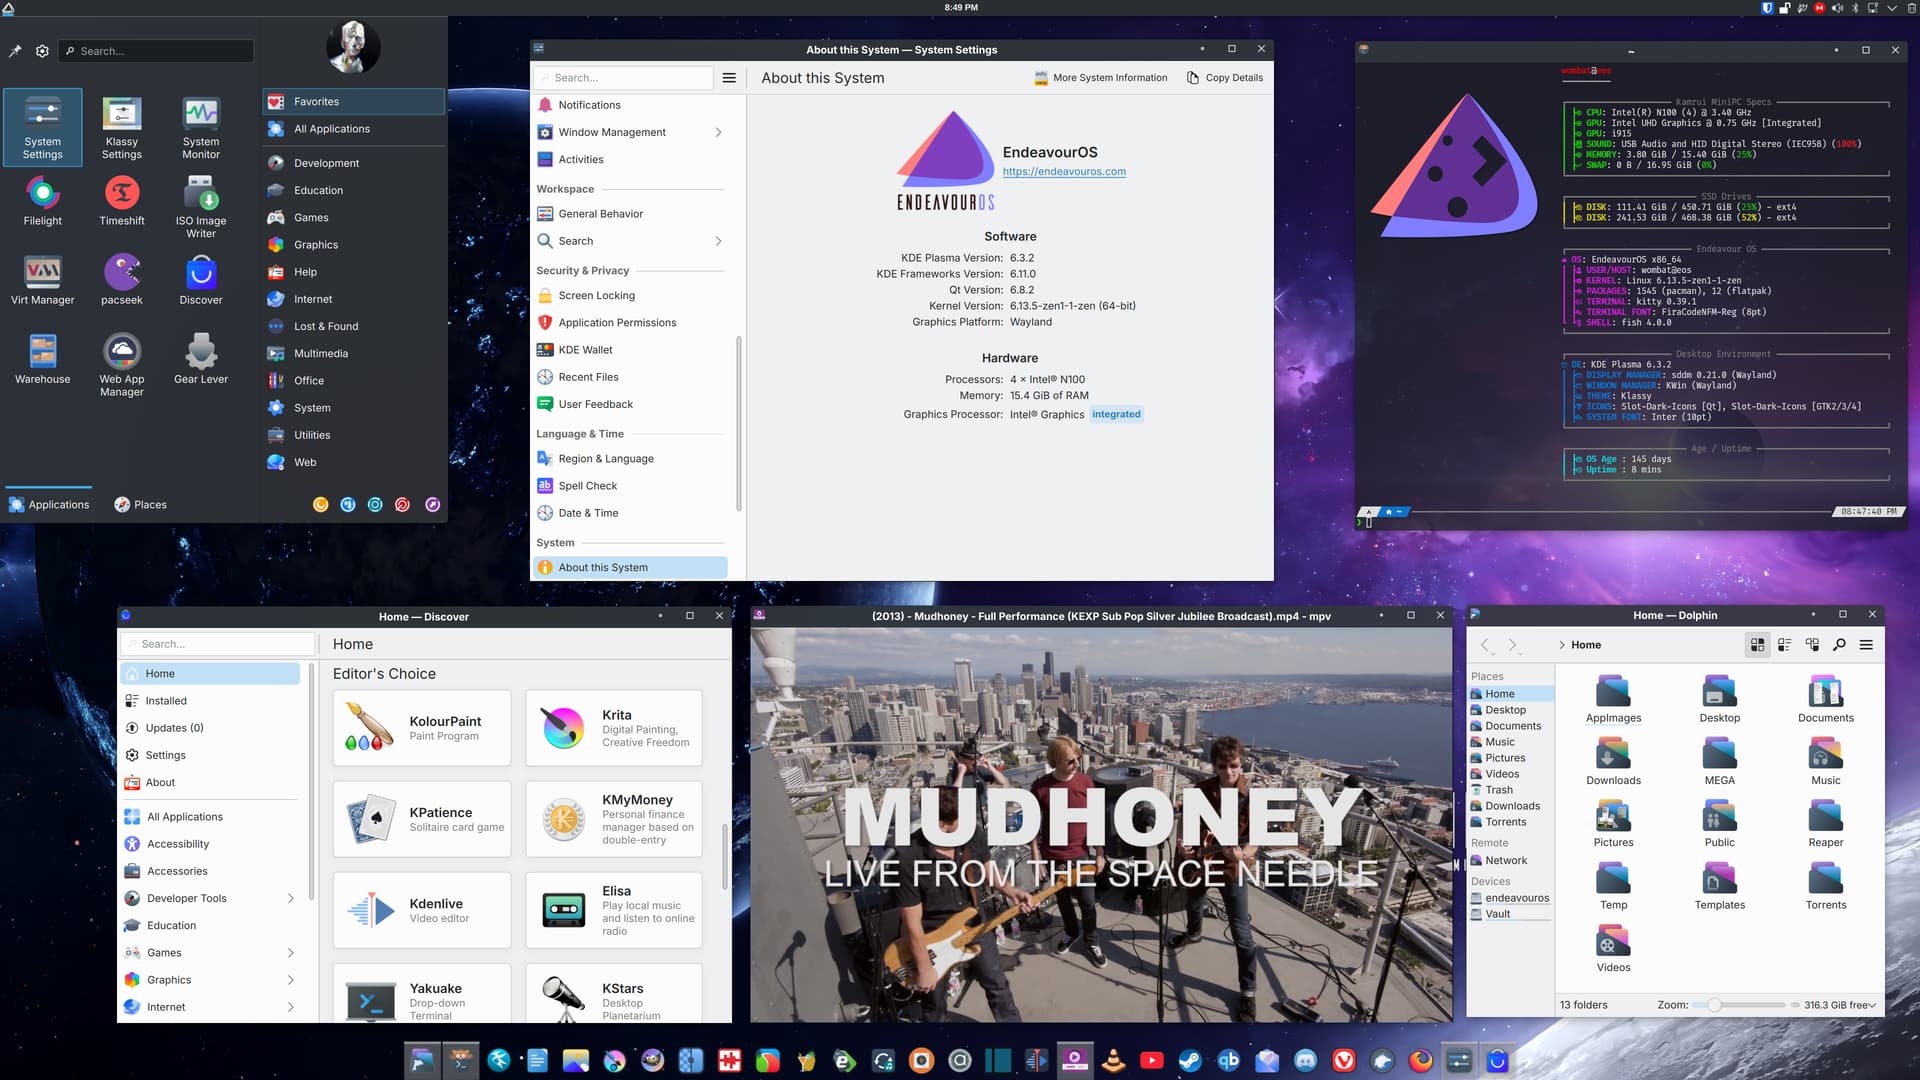Adjust Dolphin zoom slider
The width and height of the screenshot is (1920, 1080).
coord(1739,1005)
